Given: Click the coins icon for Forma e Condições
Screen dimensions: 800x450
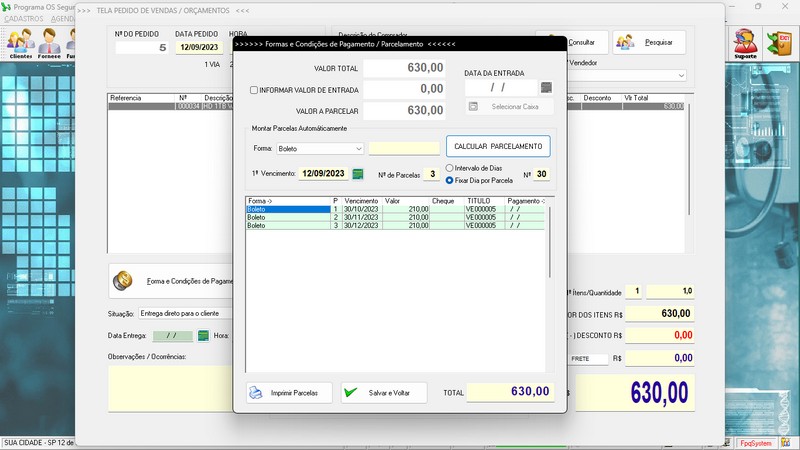Looking at the screenshot, I should (x=124, y=281).
